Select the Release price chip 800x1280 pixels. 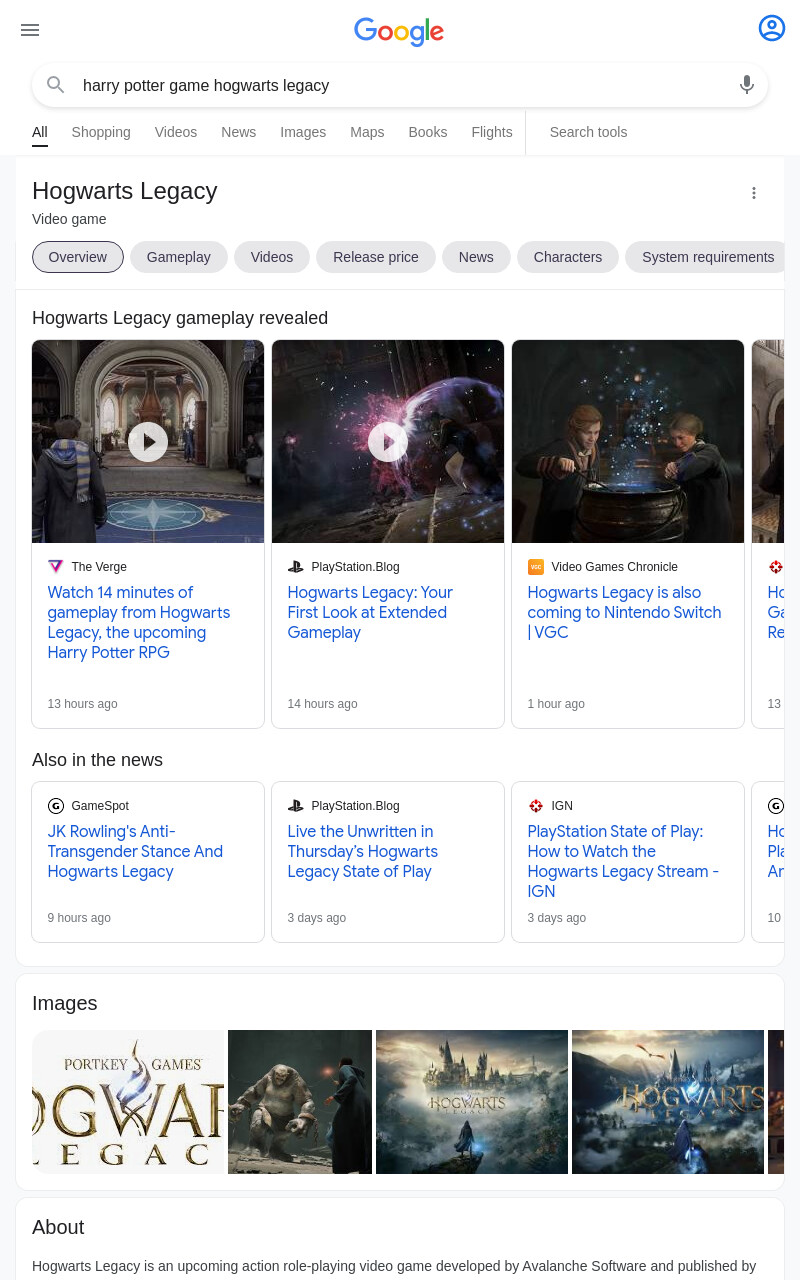point(376,257)
